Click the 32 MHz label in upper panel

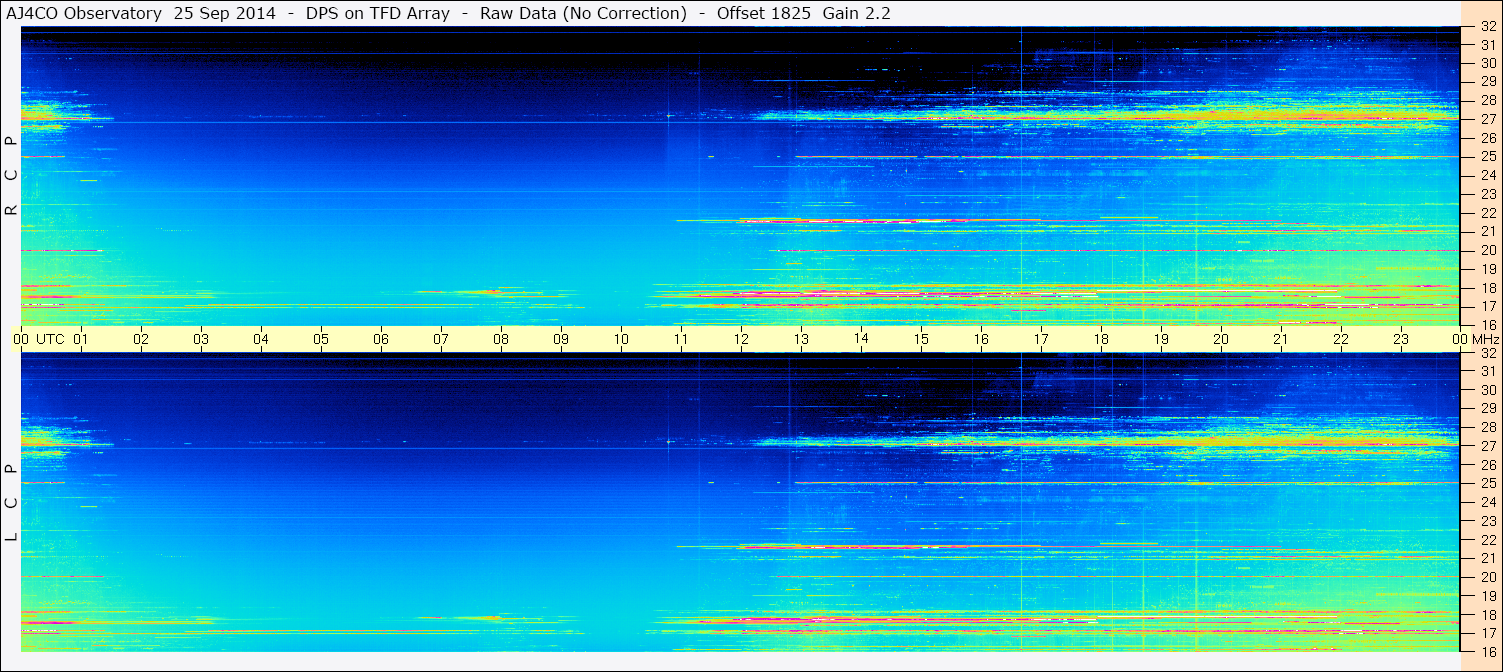click(1487, 28)
